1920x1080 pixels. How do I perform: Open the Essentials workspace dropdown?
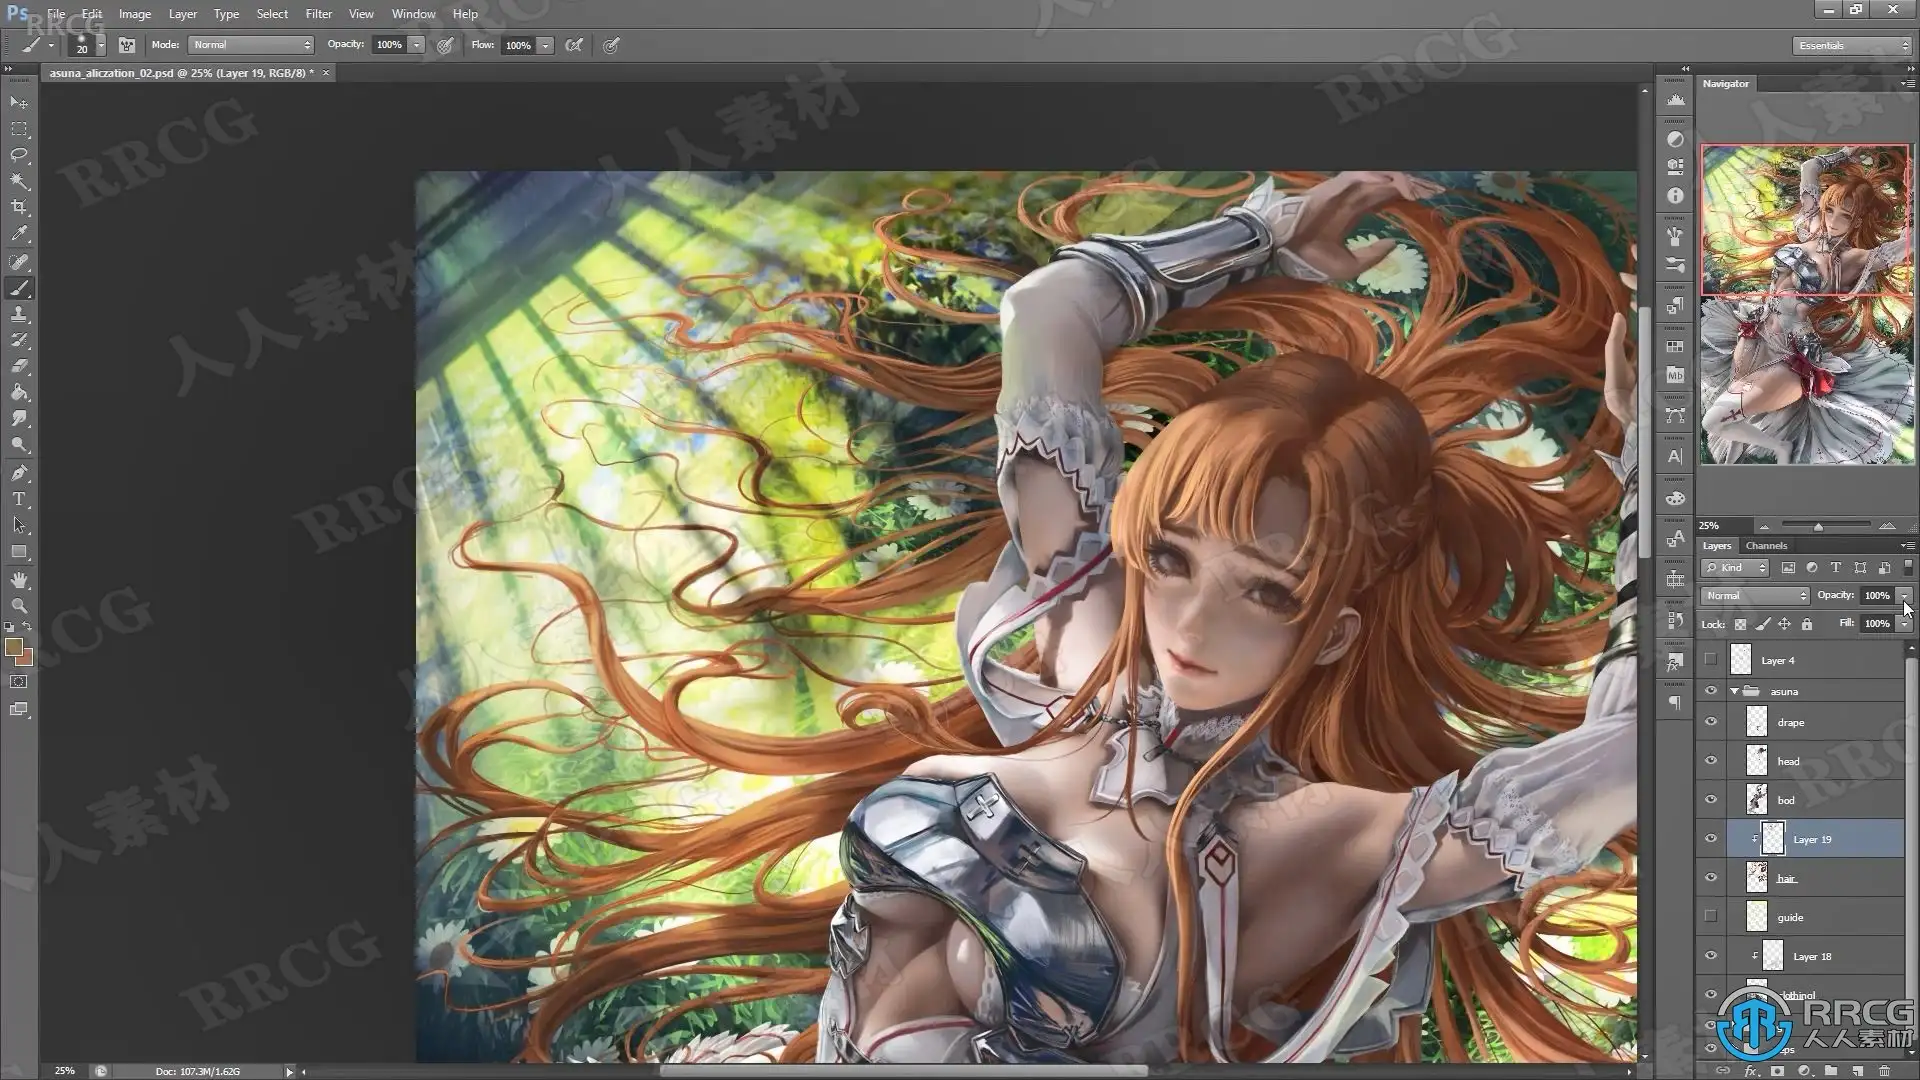(x=1851, y=45)
